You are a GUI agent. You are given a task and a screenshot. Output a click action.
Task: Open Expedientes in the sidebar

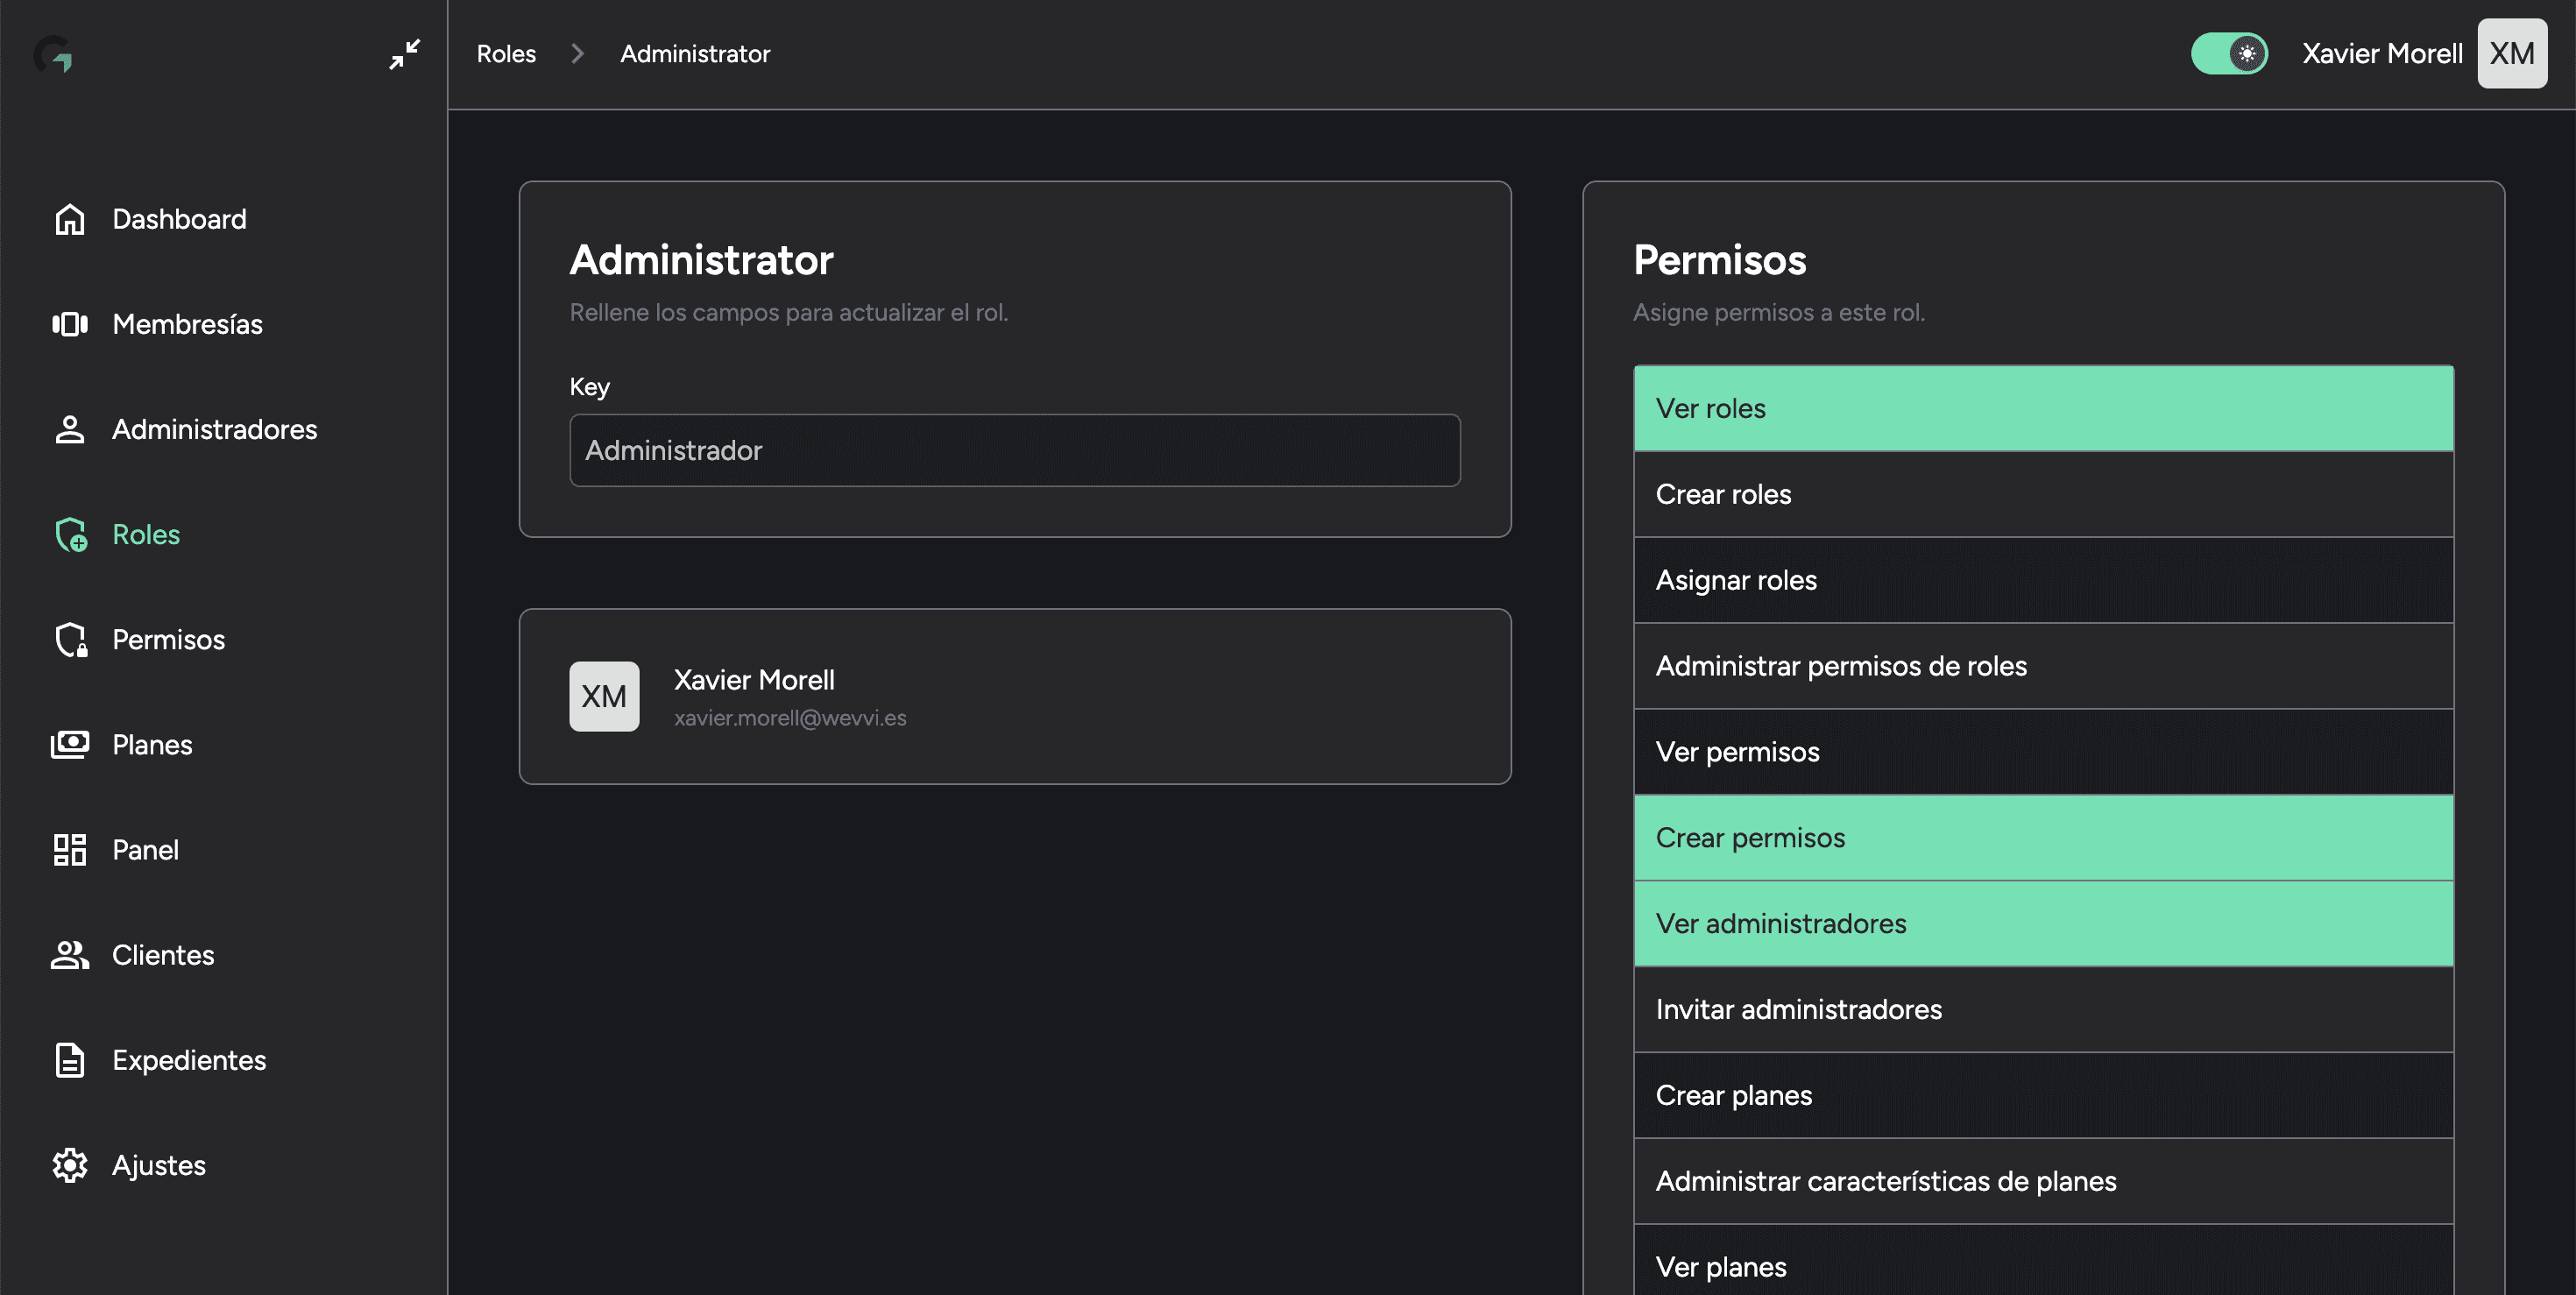188,1059
